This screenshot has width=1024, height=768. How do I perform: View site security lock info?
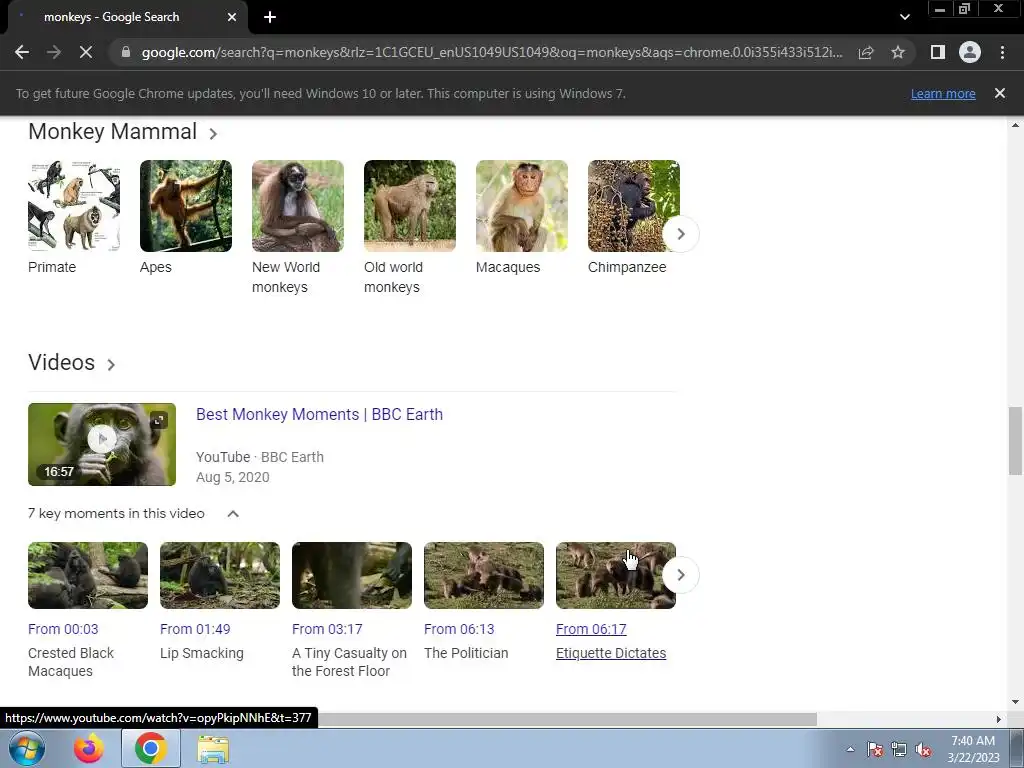coord(126,52)
